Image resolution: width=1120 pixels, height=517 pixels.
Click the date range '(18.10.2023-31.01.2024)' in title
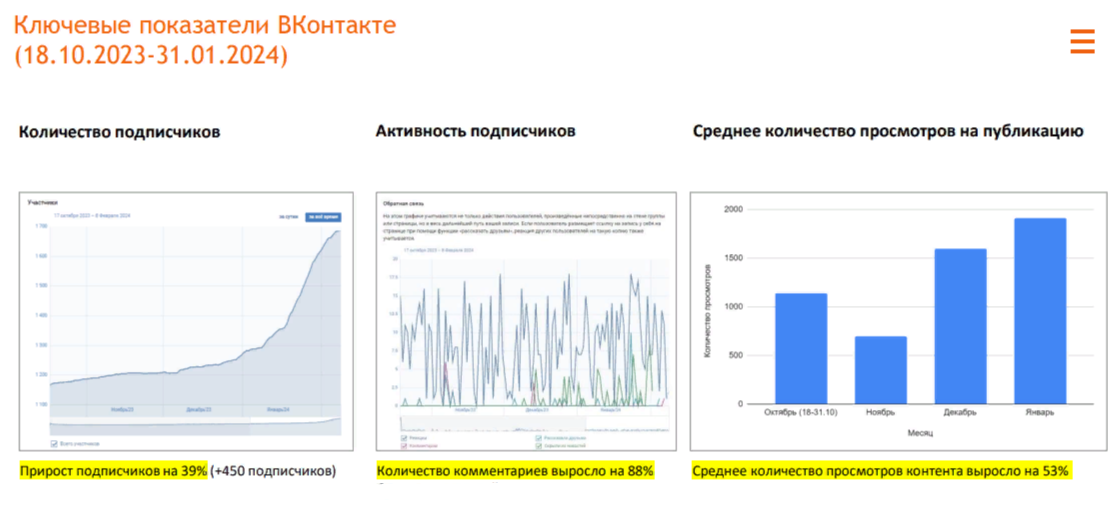click(151, 55)
